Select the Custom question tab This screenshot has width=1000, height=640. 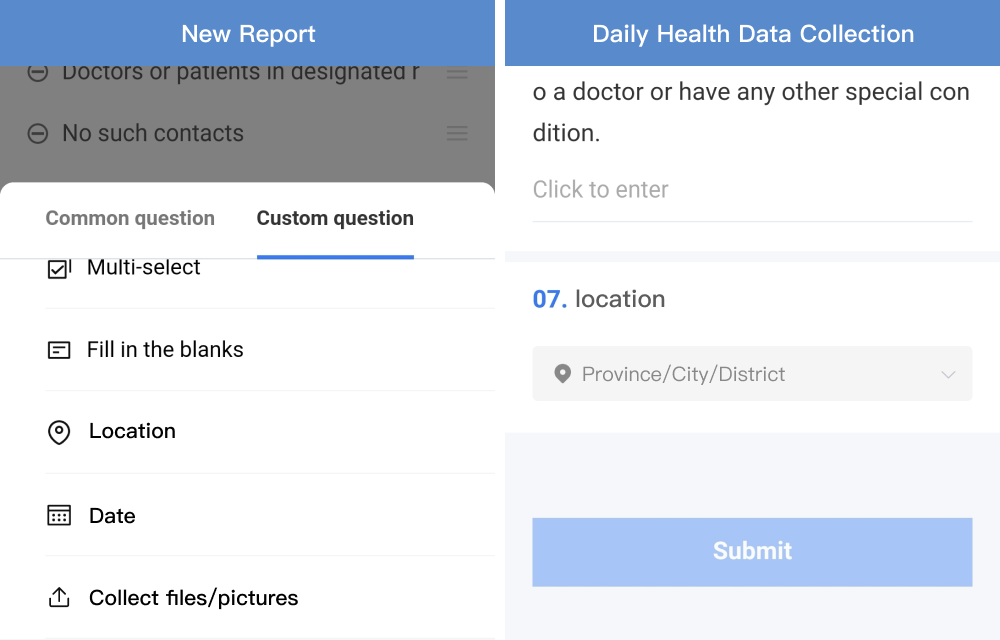tap(335, 218)
